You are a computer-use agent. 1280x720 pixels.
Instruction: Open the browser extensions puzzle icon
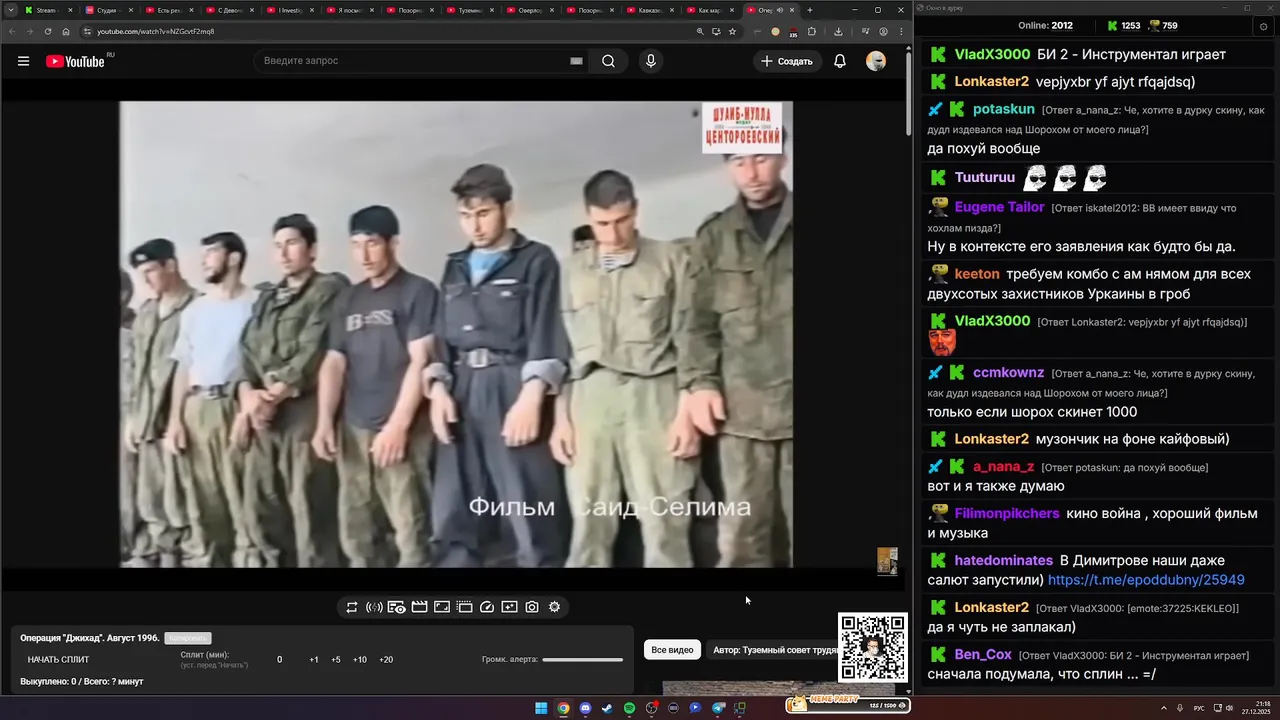click(x=812, y=31)
